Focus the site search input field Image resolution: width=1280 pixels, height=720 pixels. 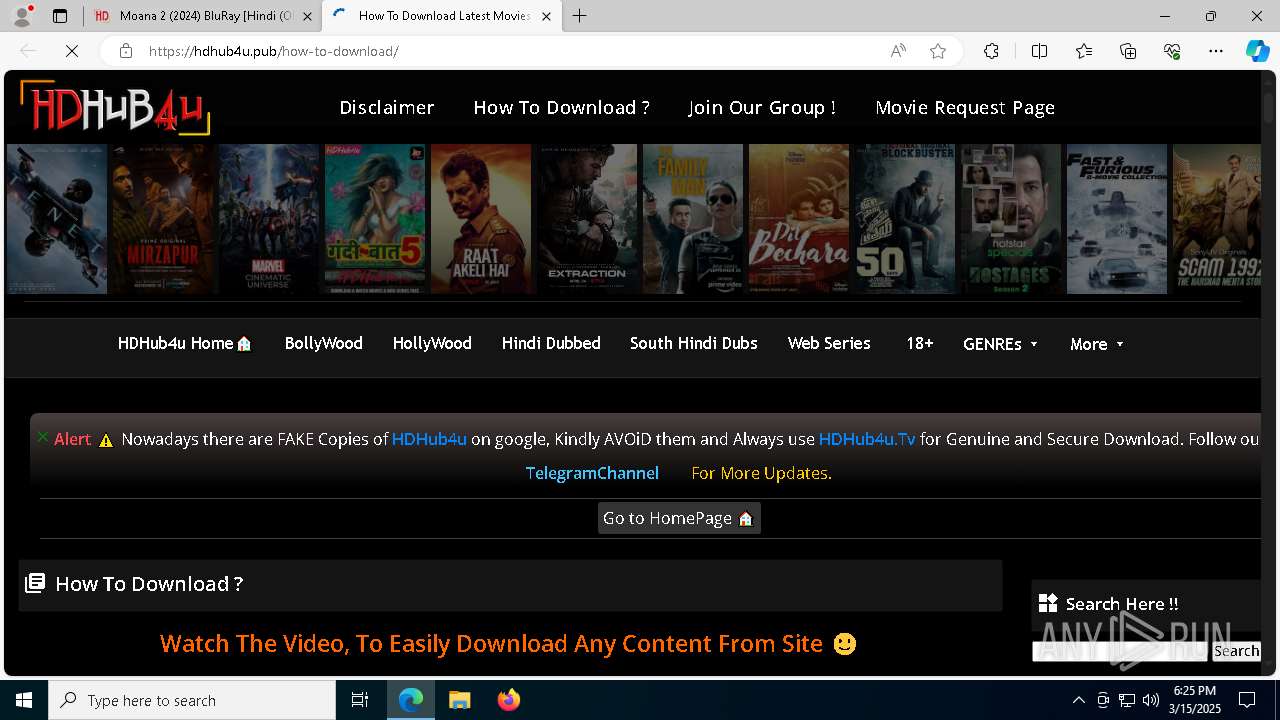tap(1119, 651)
